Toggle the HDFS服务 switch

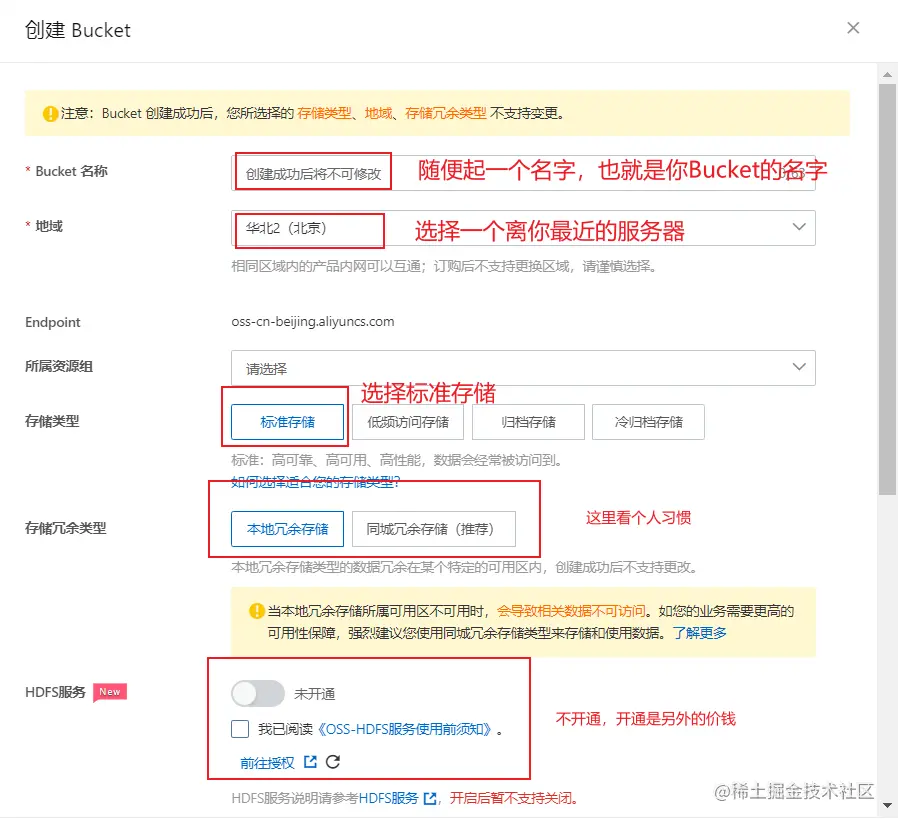pyautogui.click(x=258, y=694)
